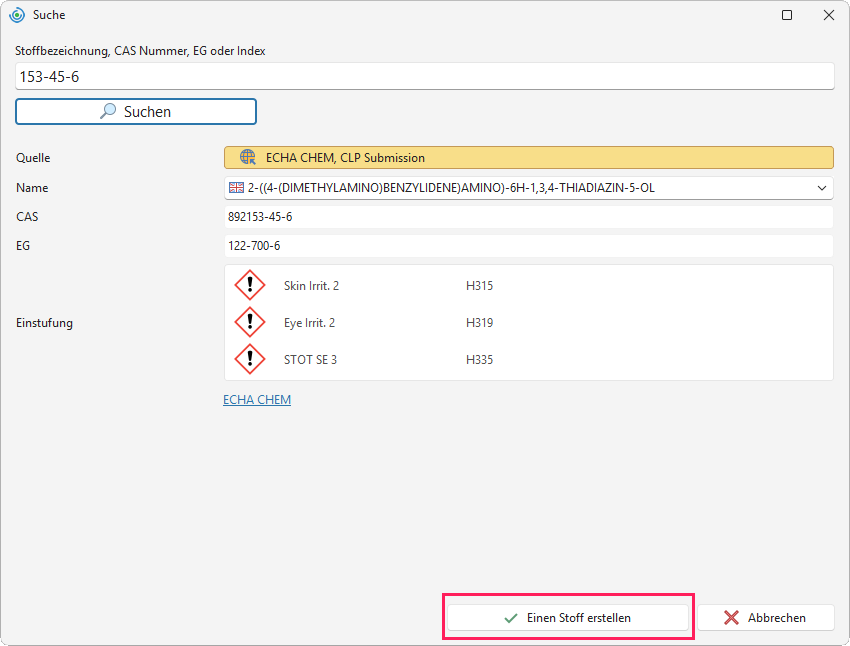
Task: Maximize the Suche dialog window
Action: click(787, 15)
